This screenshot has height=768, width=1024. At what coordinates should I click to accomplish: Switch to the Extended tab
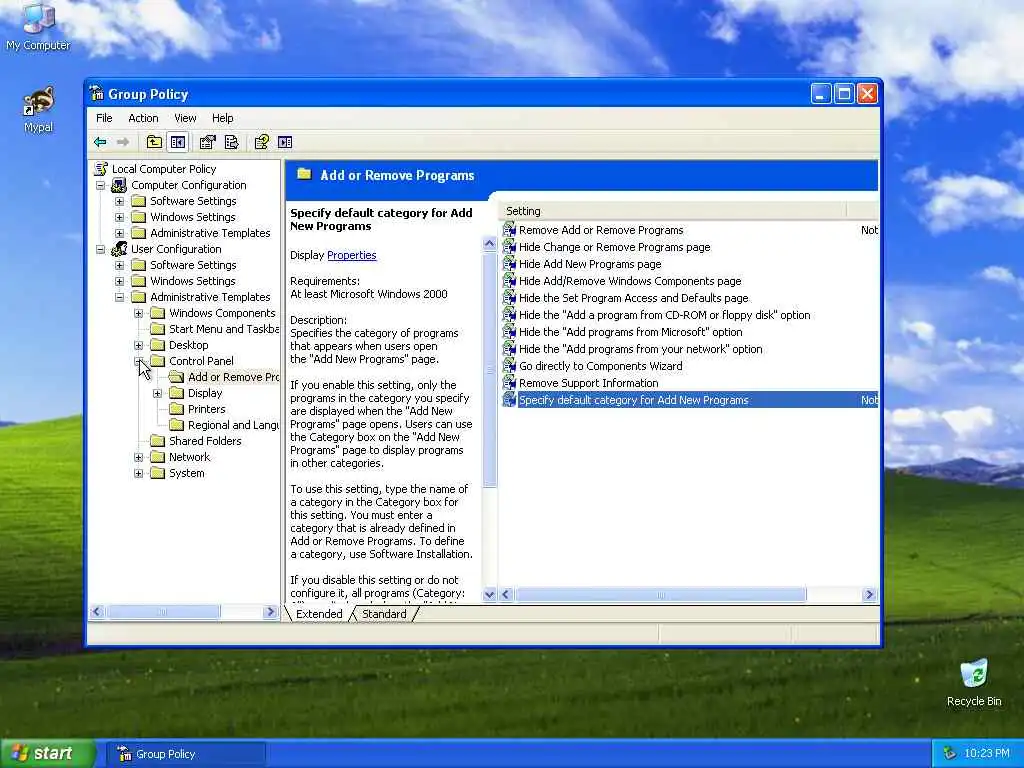click(x=319, y=614)
